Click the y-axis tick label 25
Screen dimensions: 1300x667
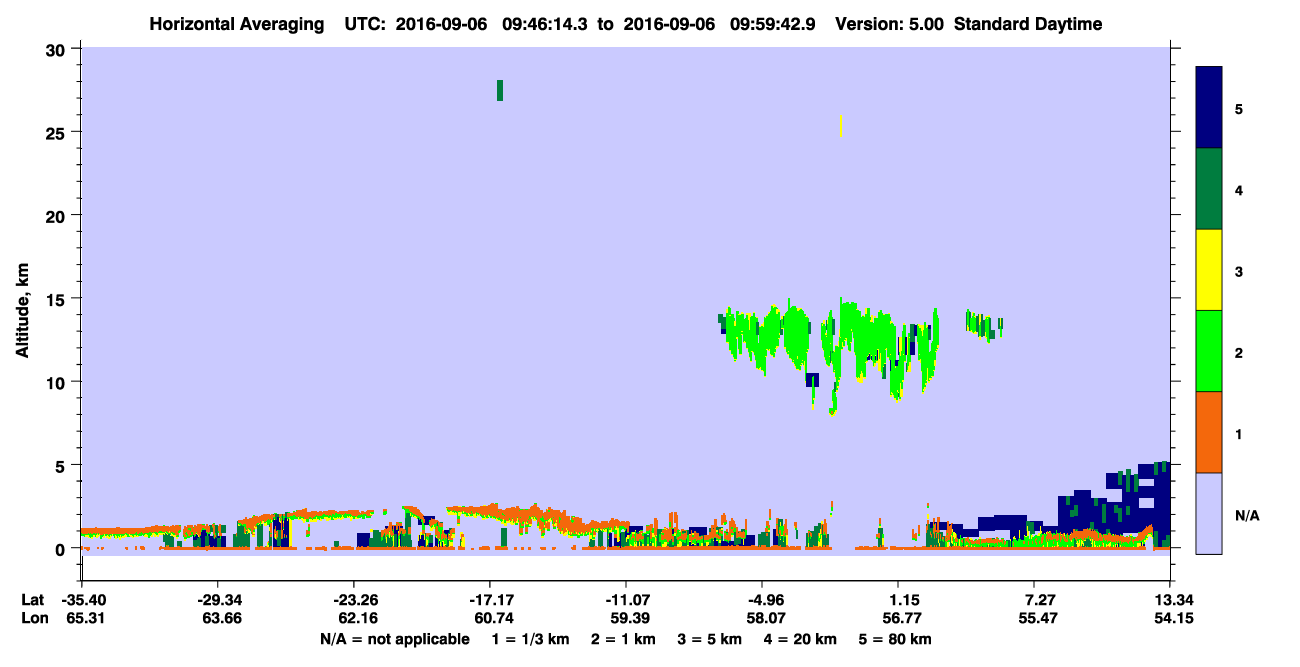[58, 132]
